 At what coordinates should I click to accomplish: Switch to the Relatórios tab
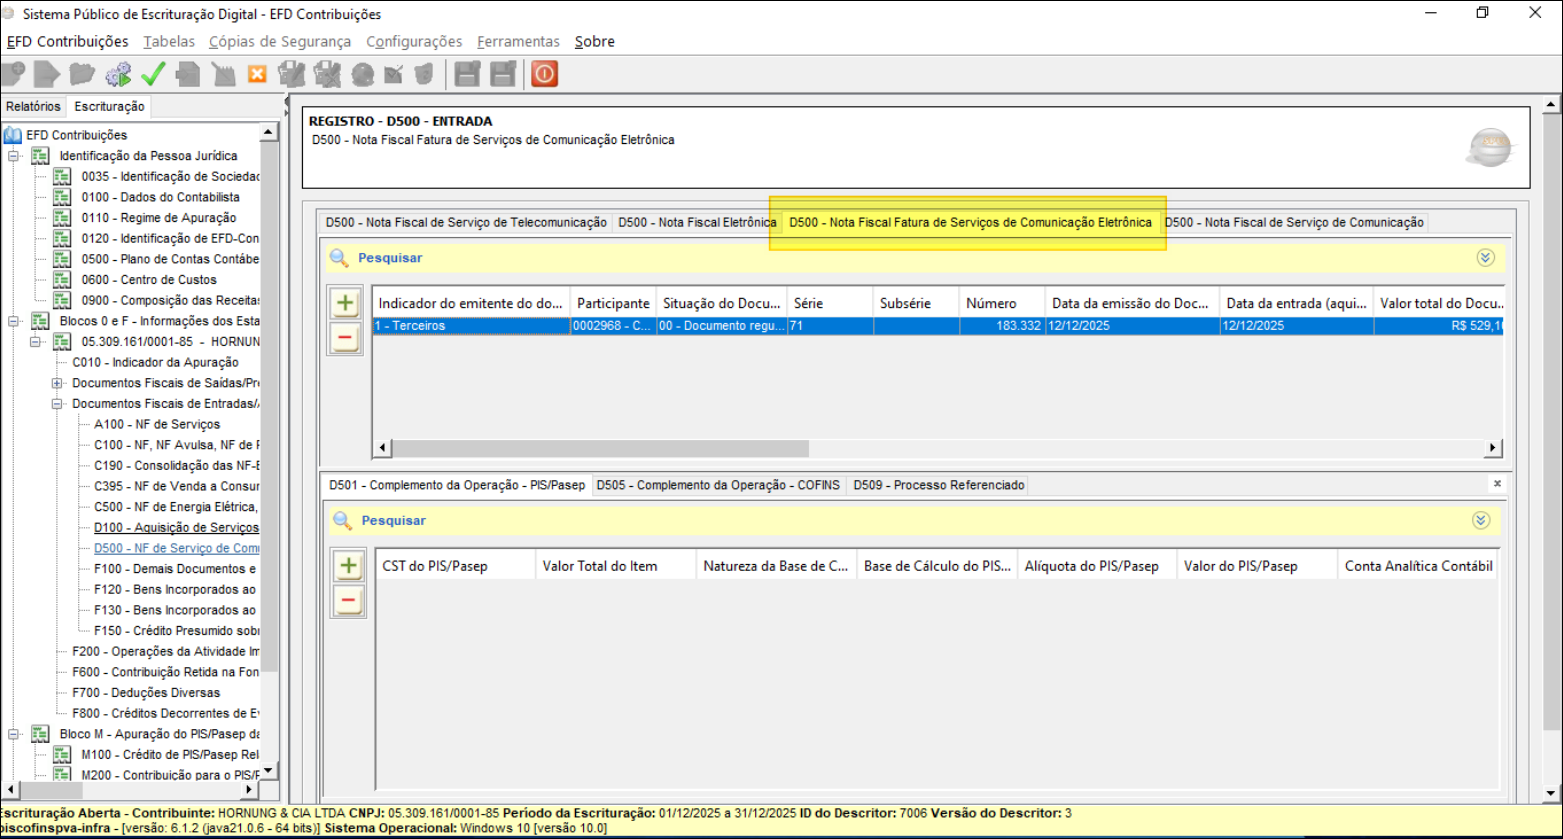33,106
